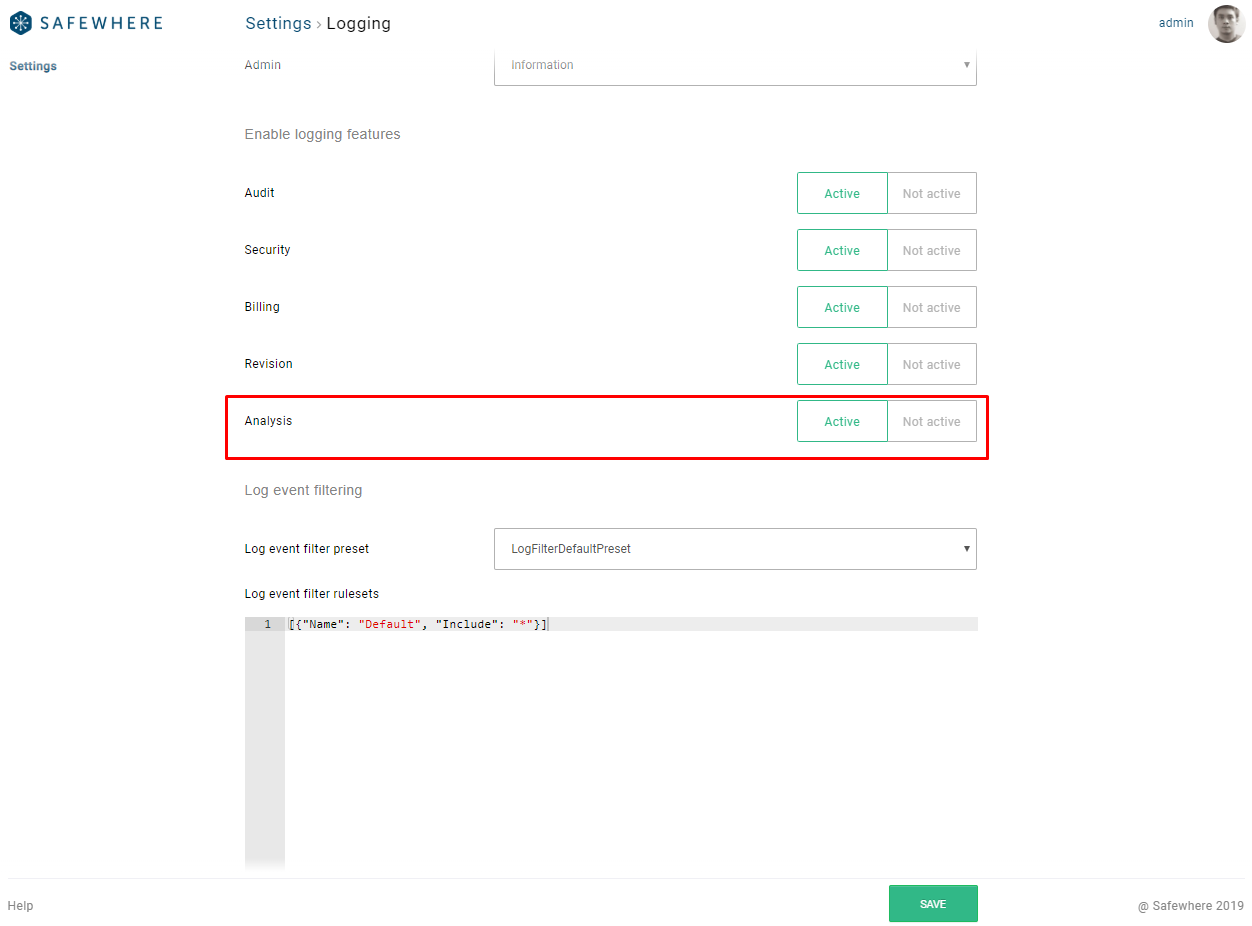Open Settings in the left sidebar
Image resolution: width=1252 pixels, height=926 pixels.
point(33,65)
